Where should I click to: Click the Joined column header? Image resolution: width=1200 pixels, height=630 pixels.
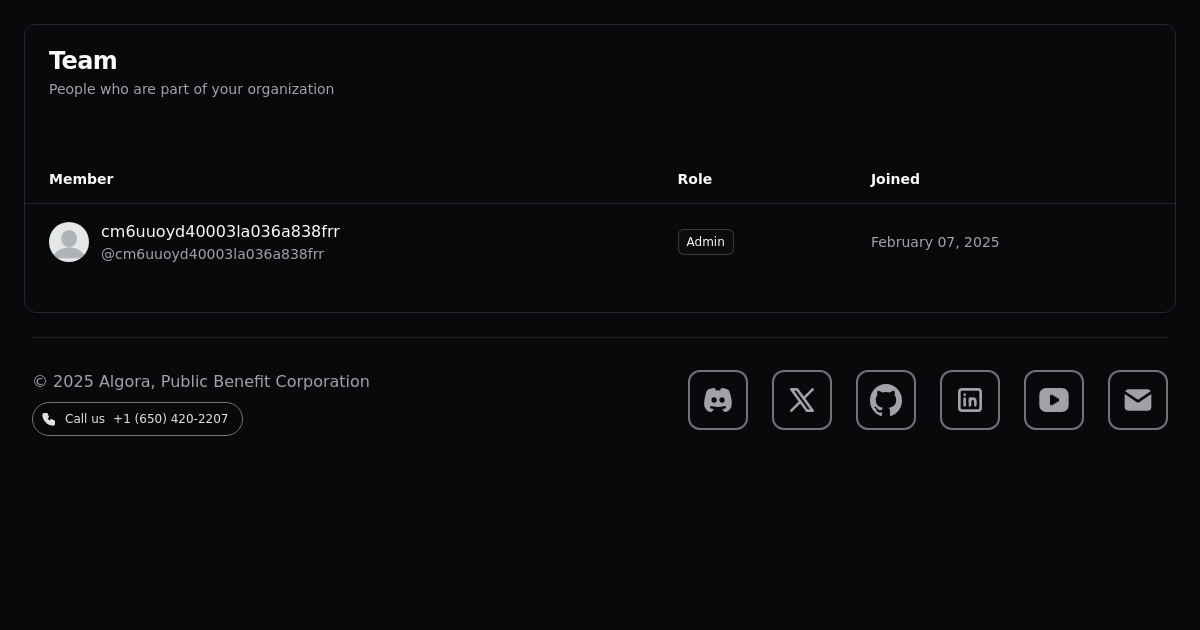pos(895,179)
